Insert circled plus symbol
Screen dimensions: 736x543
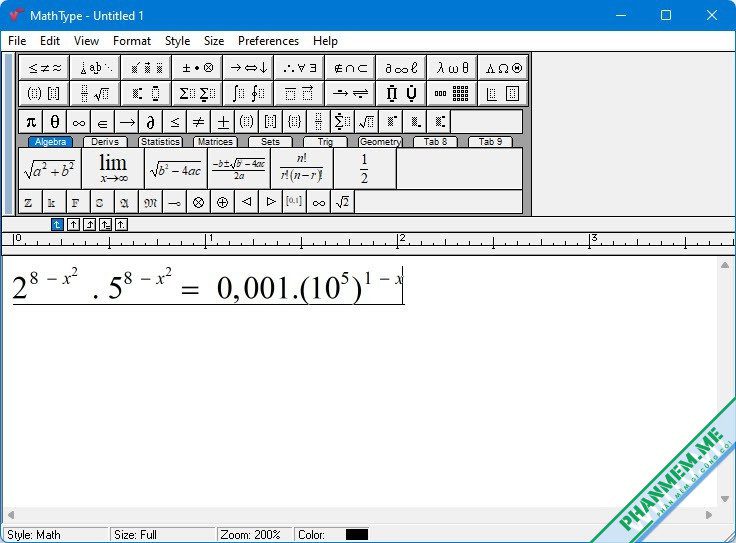222,202
